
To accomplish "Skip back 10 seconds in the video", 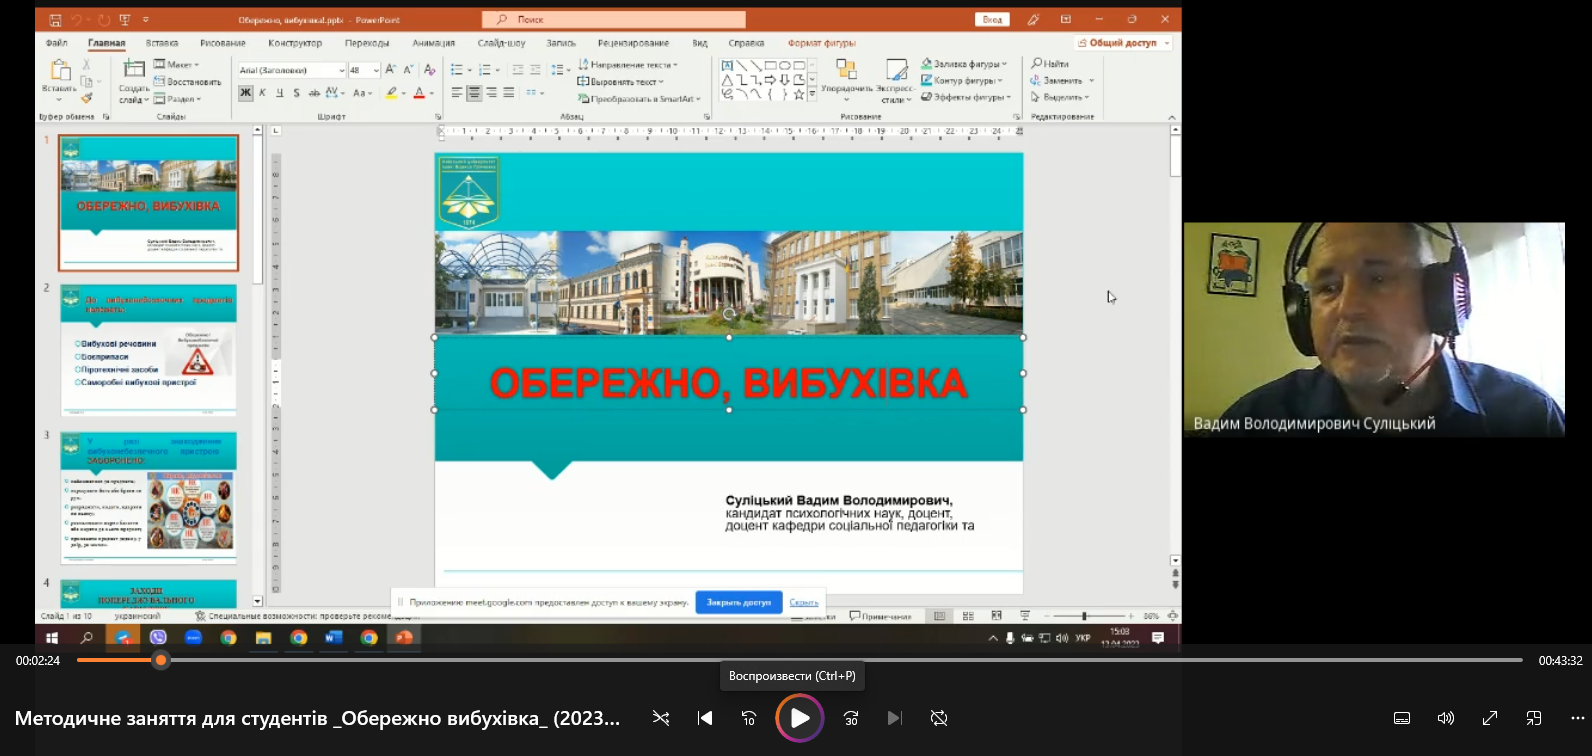I will [x=749, y=718].
